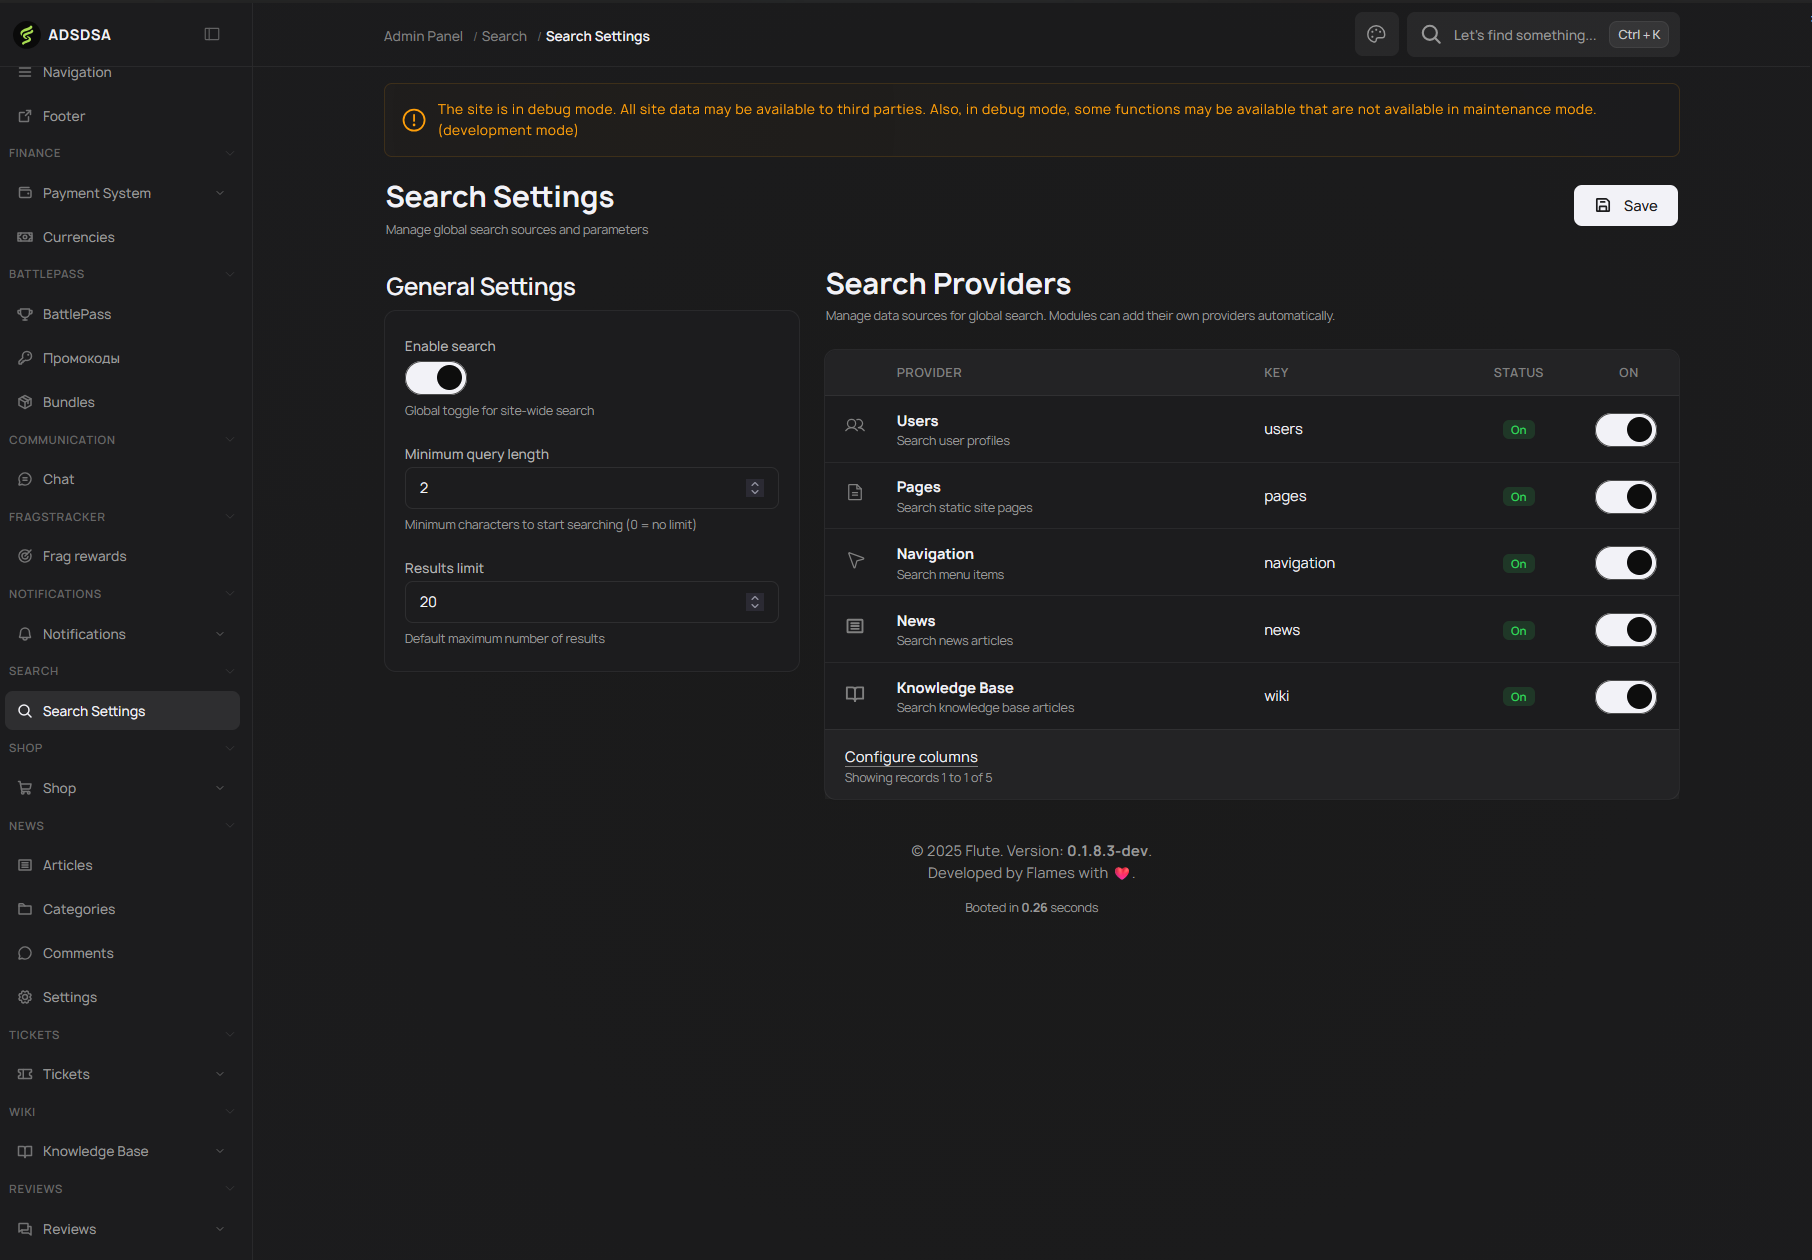
Task: Click the ADSDSA logo icon
Action: (25, 34)
